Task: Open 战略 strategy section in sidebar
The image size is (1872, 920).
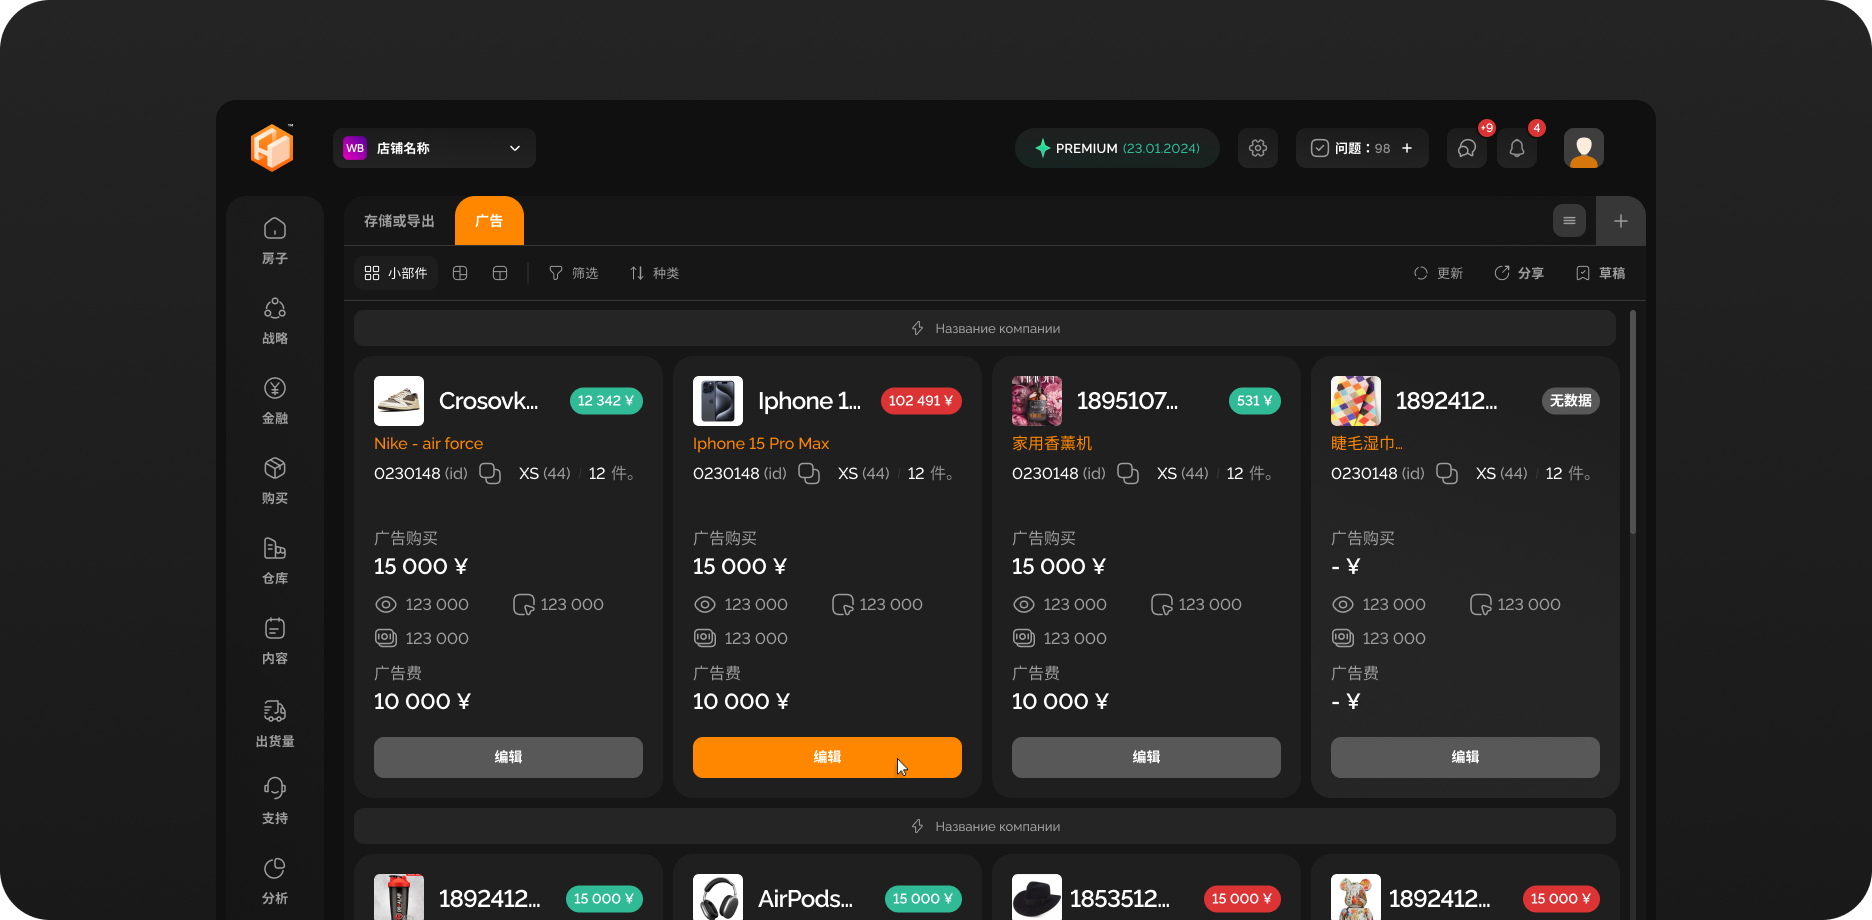Action: tap(275, 320)
